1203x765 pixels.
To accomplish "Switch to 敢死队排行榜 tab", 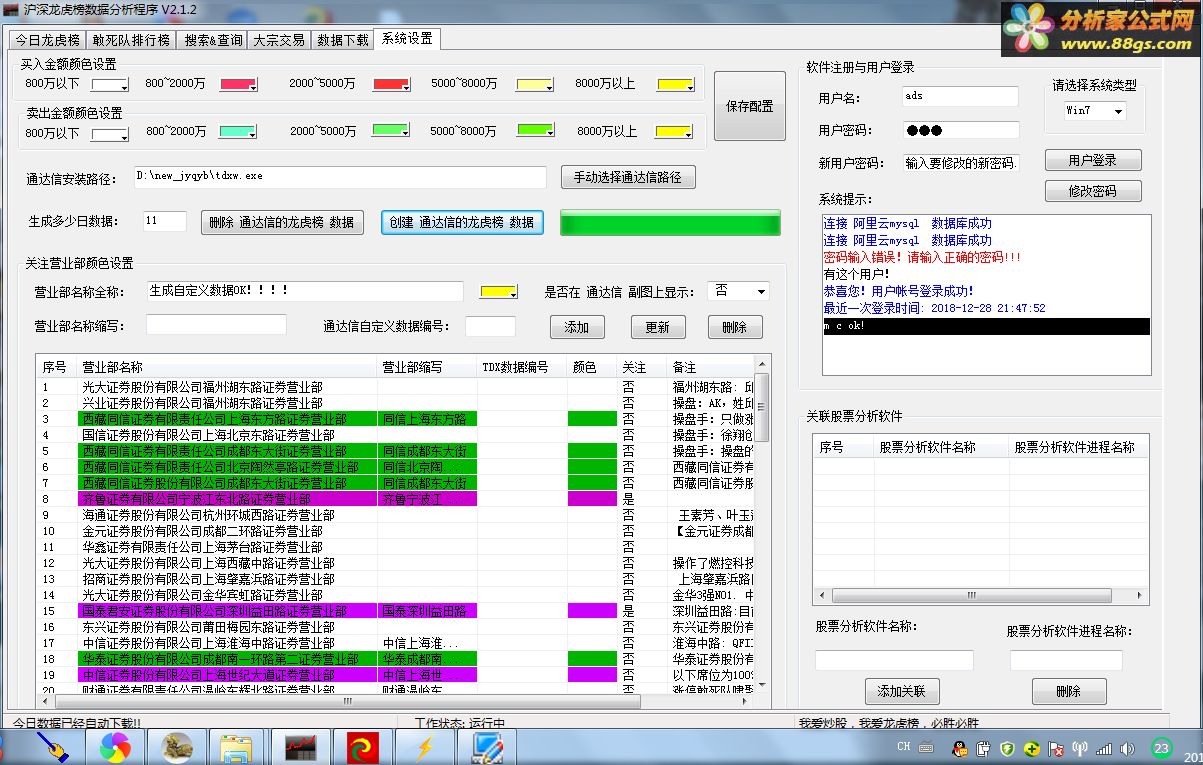I will 131,40.
